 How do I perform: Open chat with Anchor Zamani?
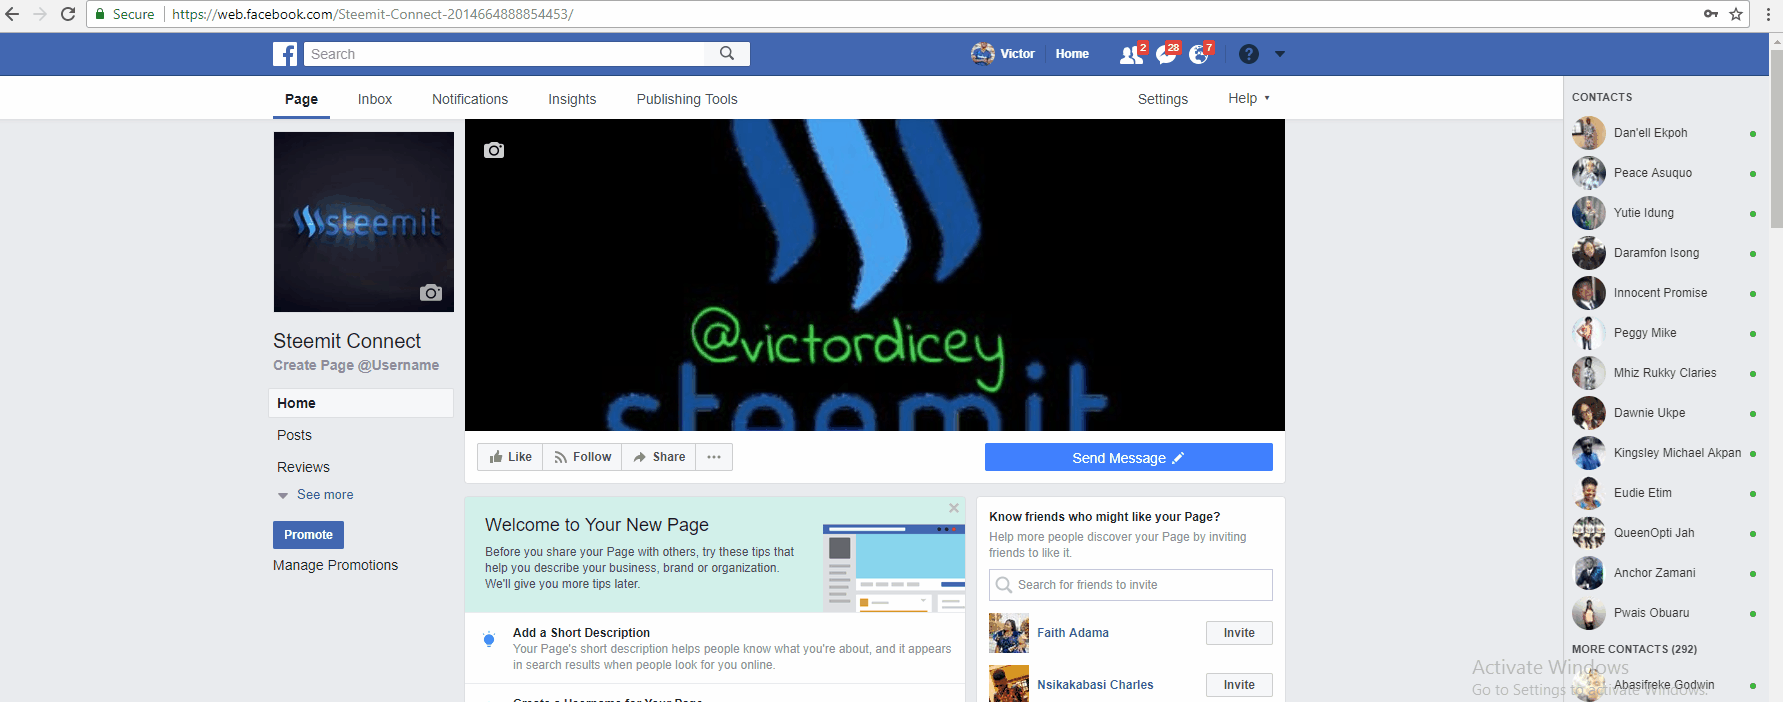(x=1664, y=573)
